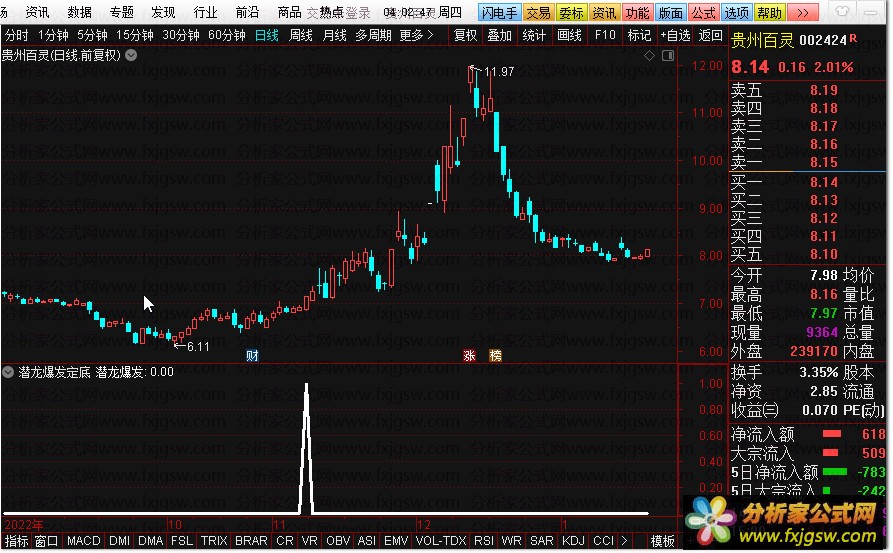Image resolution: width=893 pixels, height=553 pixels.
Task: Switch indicator to CCI
Action: point(604,541)
